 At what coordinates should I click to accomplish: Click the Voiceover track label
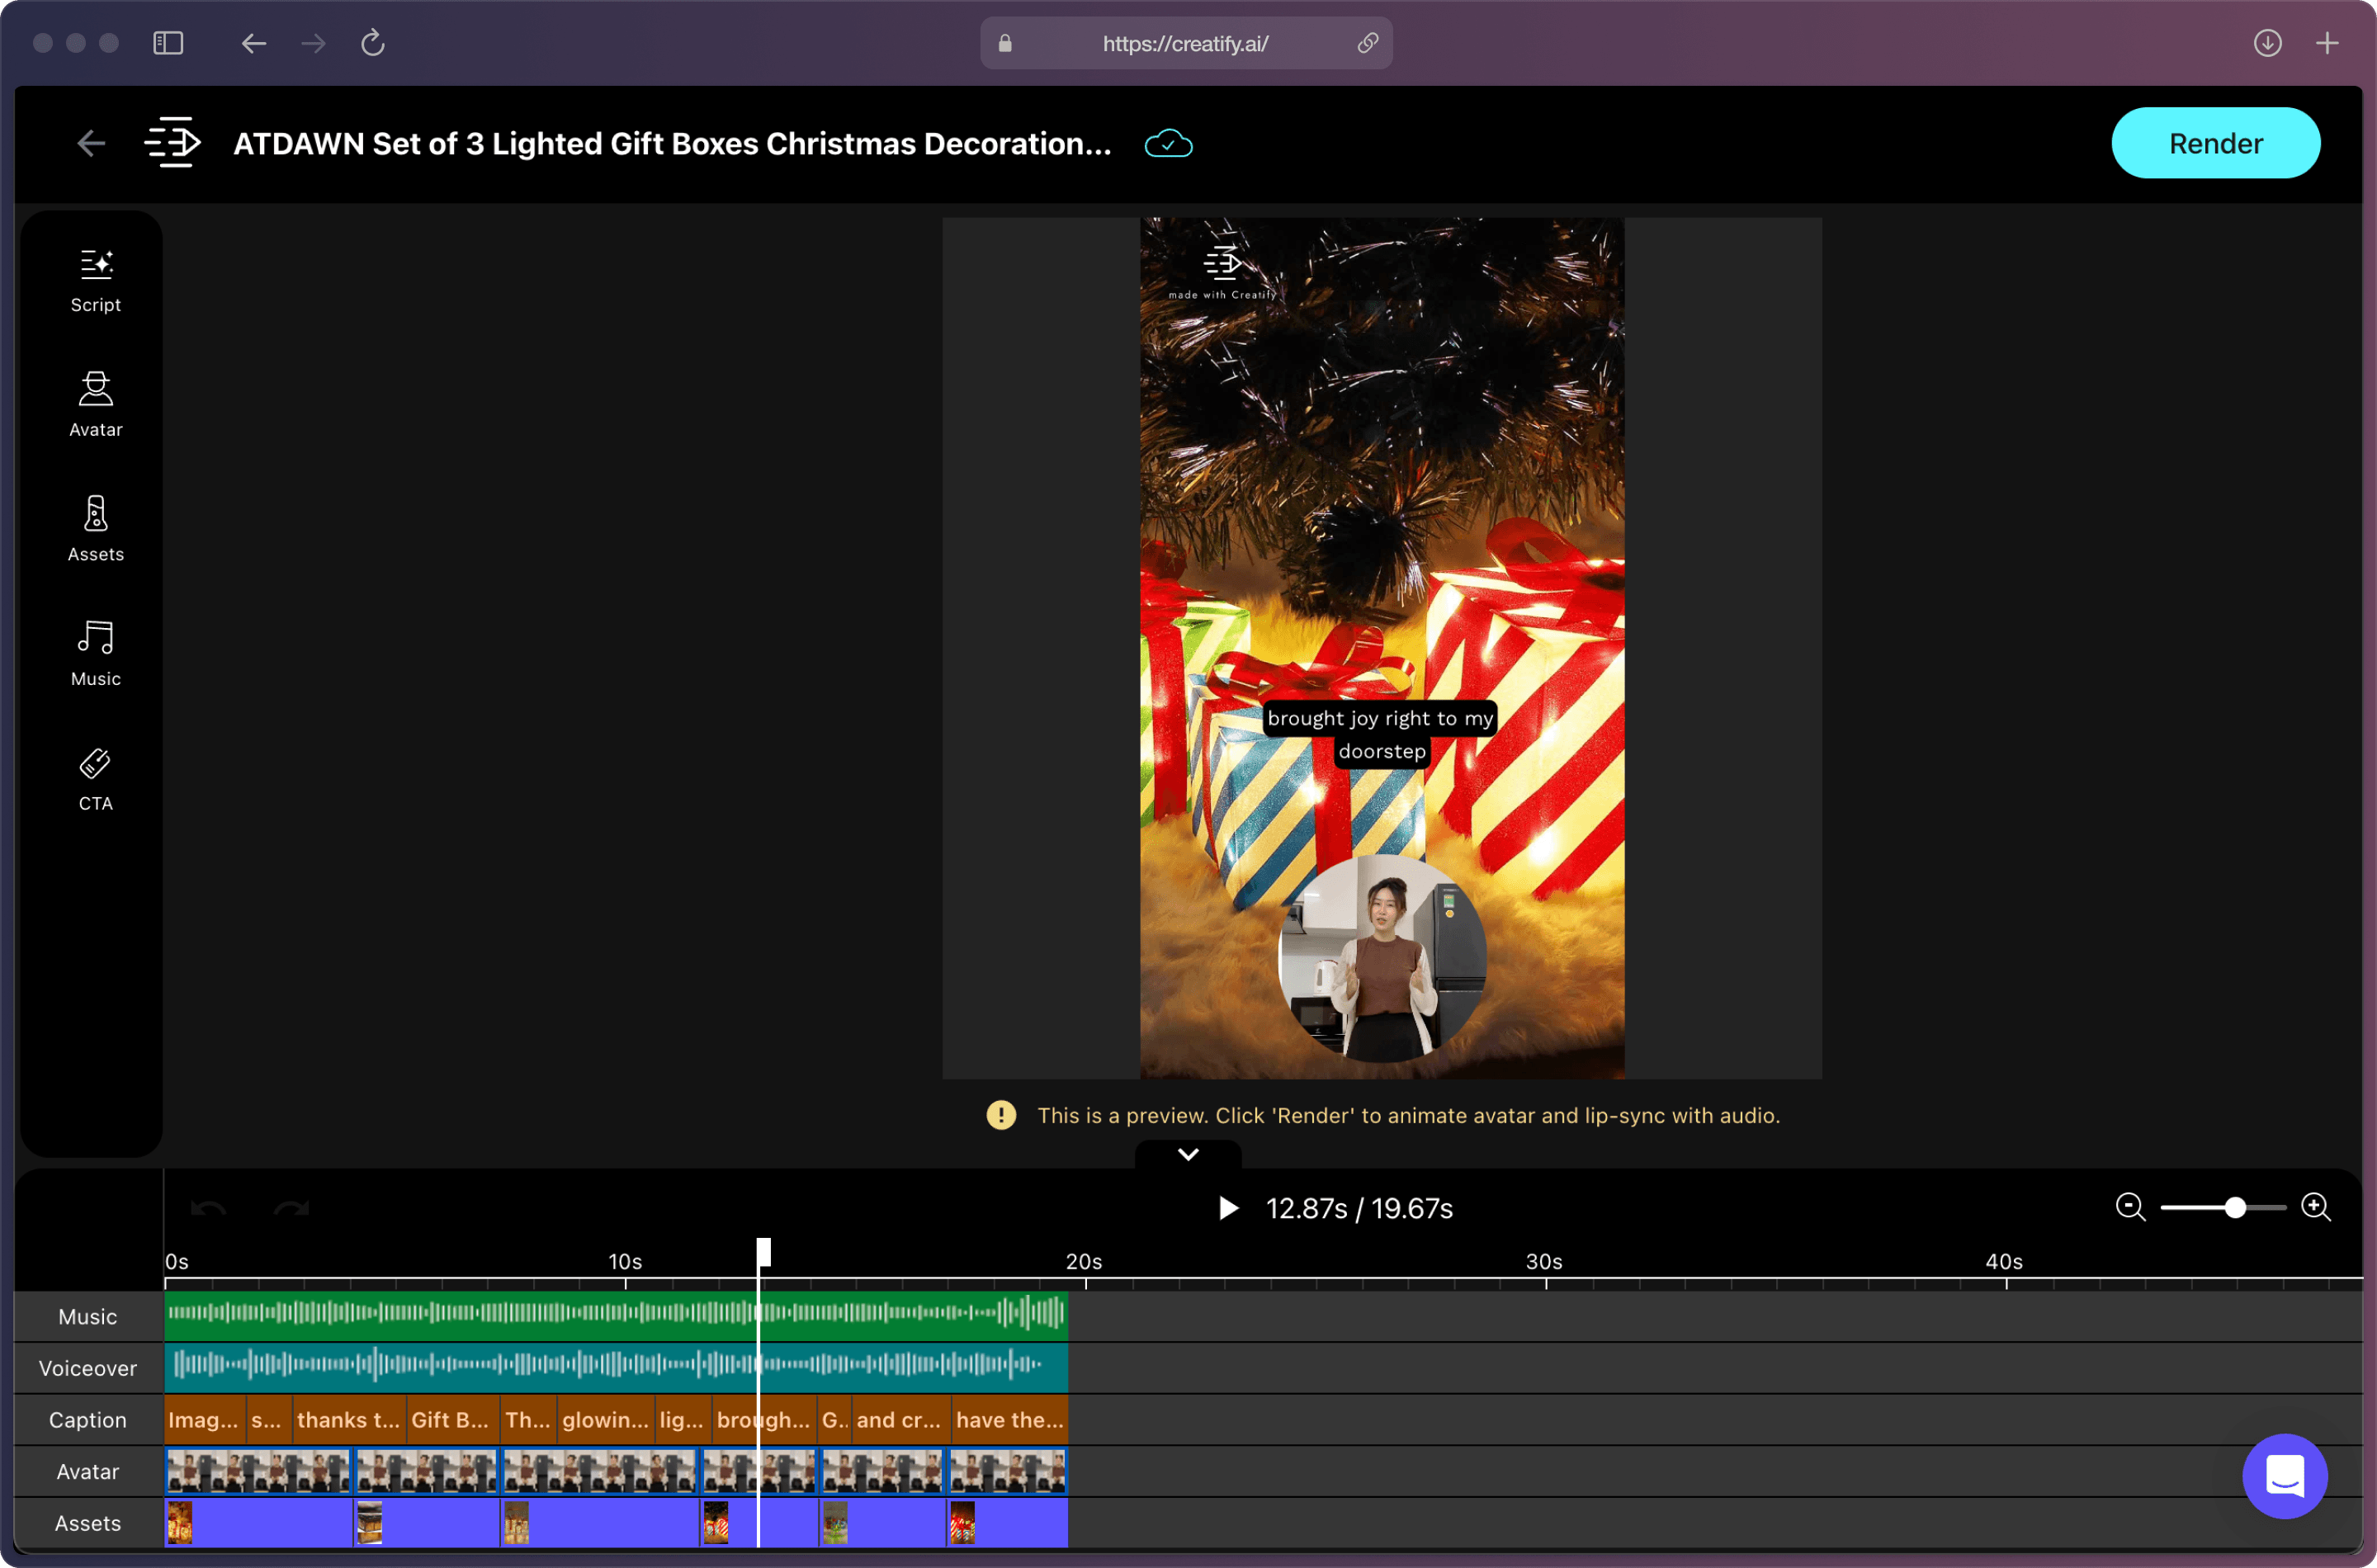pyautogui.click(x=88, y=1368)
